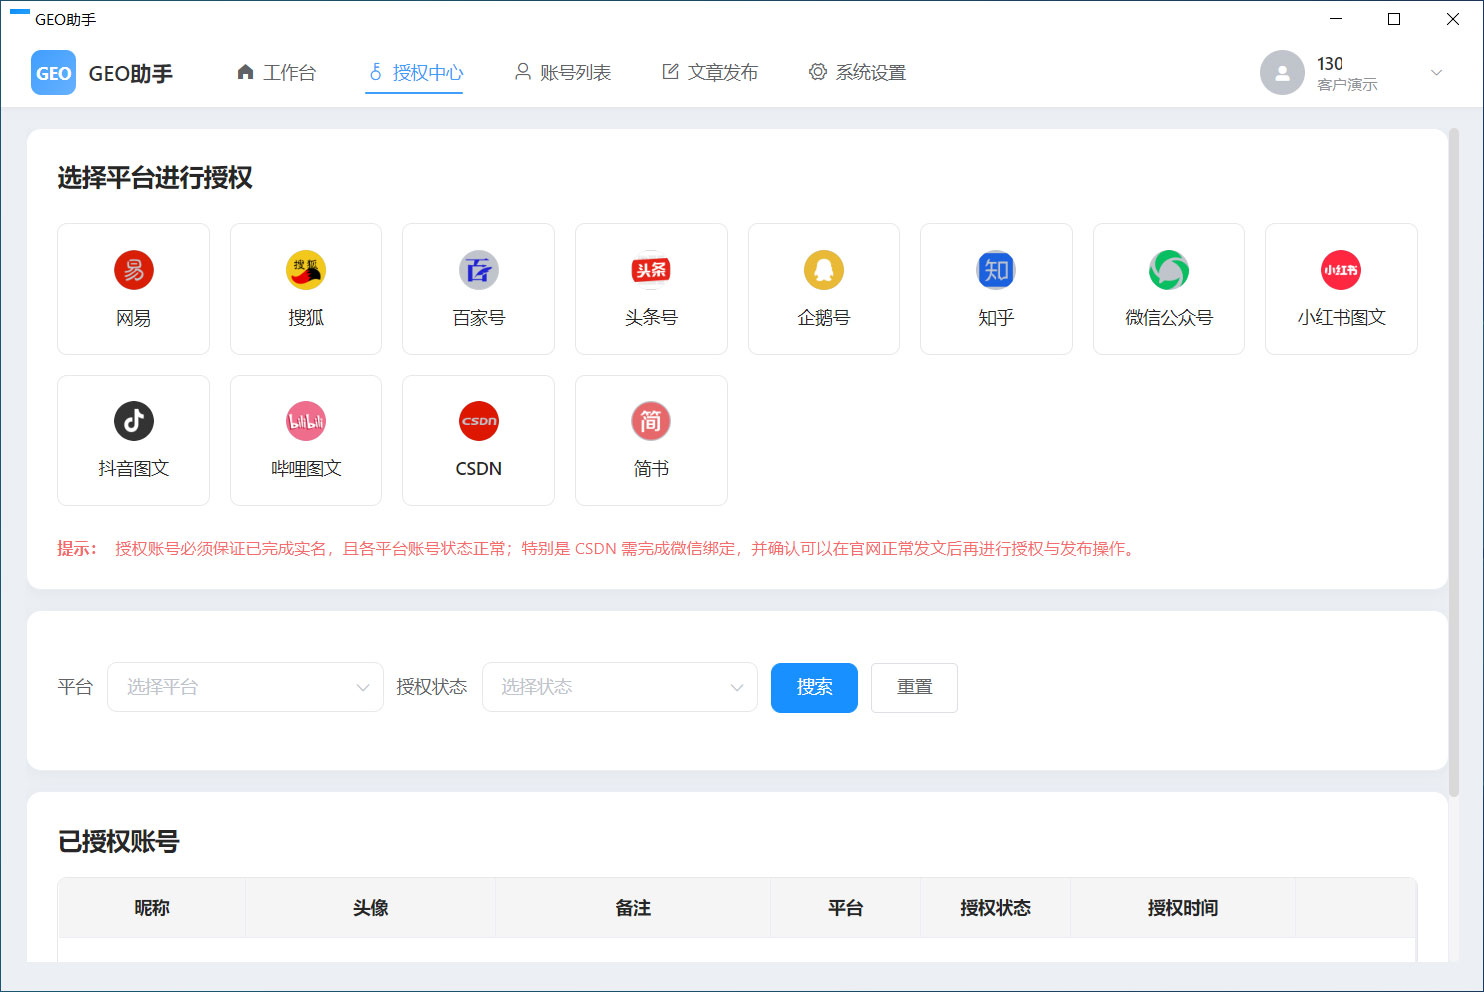Click the 网易 platform icon
The width and height of the screenshot is (1484, 992).
point(134,270)
